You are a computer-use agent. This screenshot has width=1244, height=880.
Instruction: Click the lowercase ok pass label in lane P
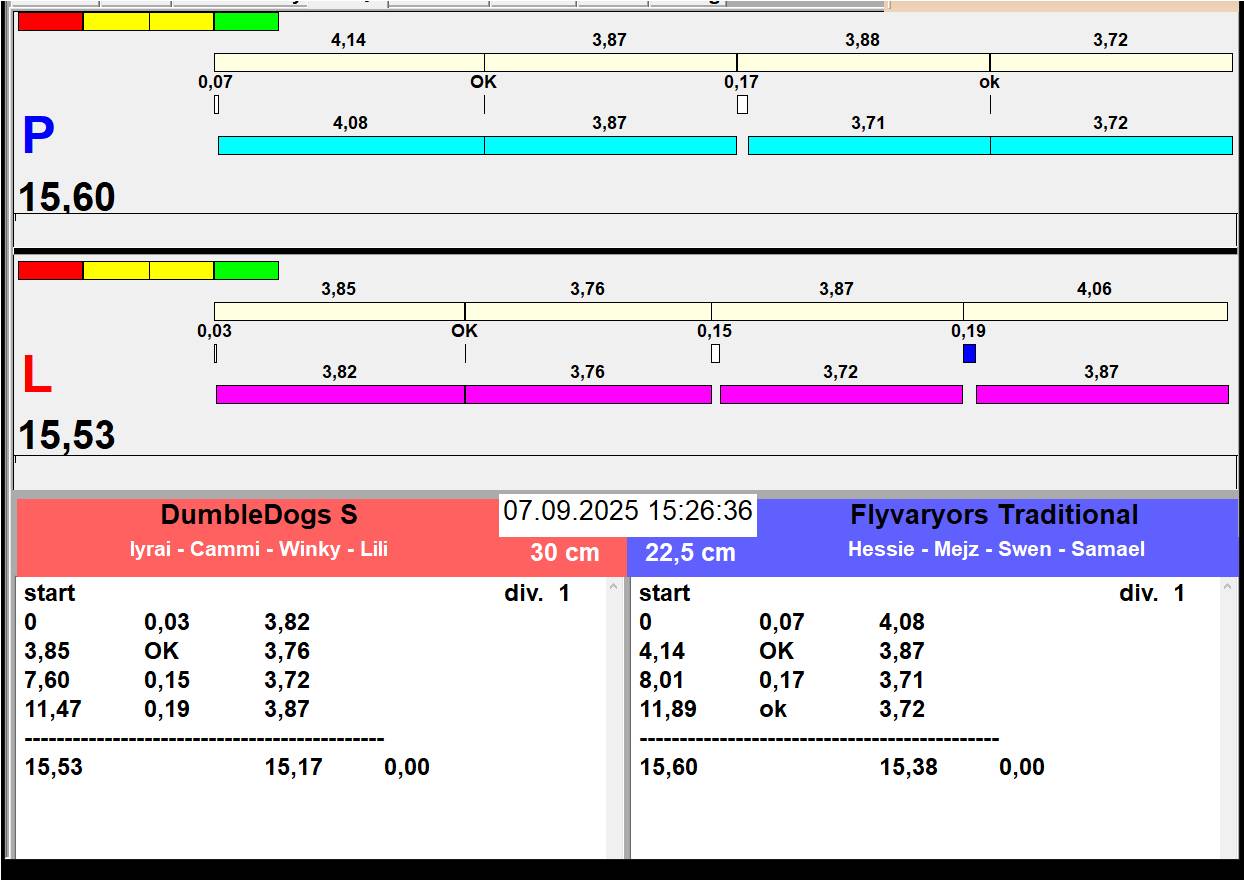[989, 82]
